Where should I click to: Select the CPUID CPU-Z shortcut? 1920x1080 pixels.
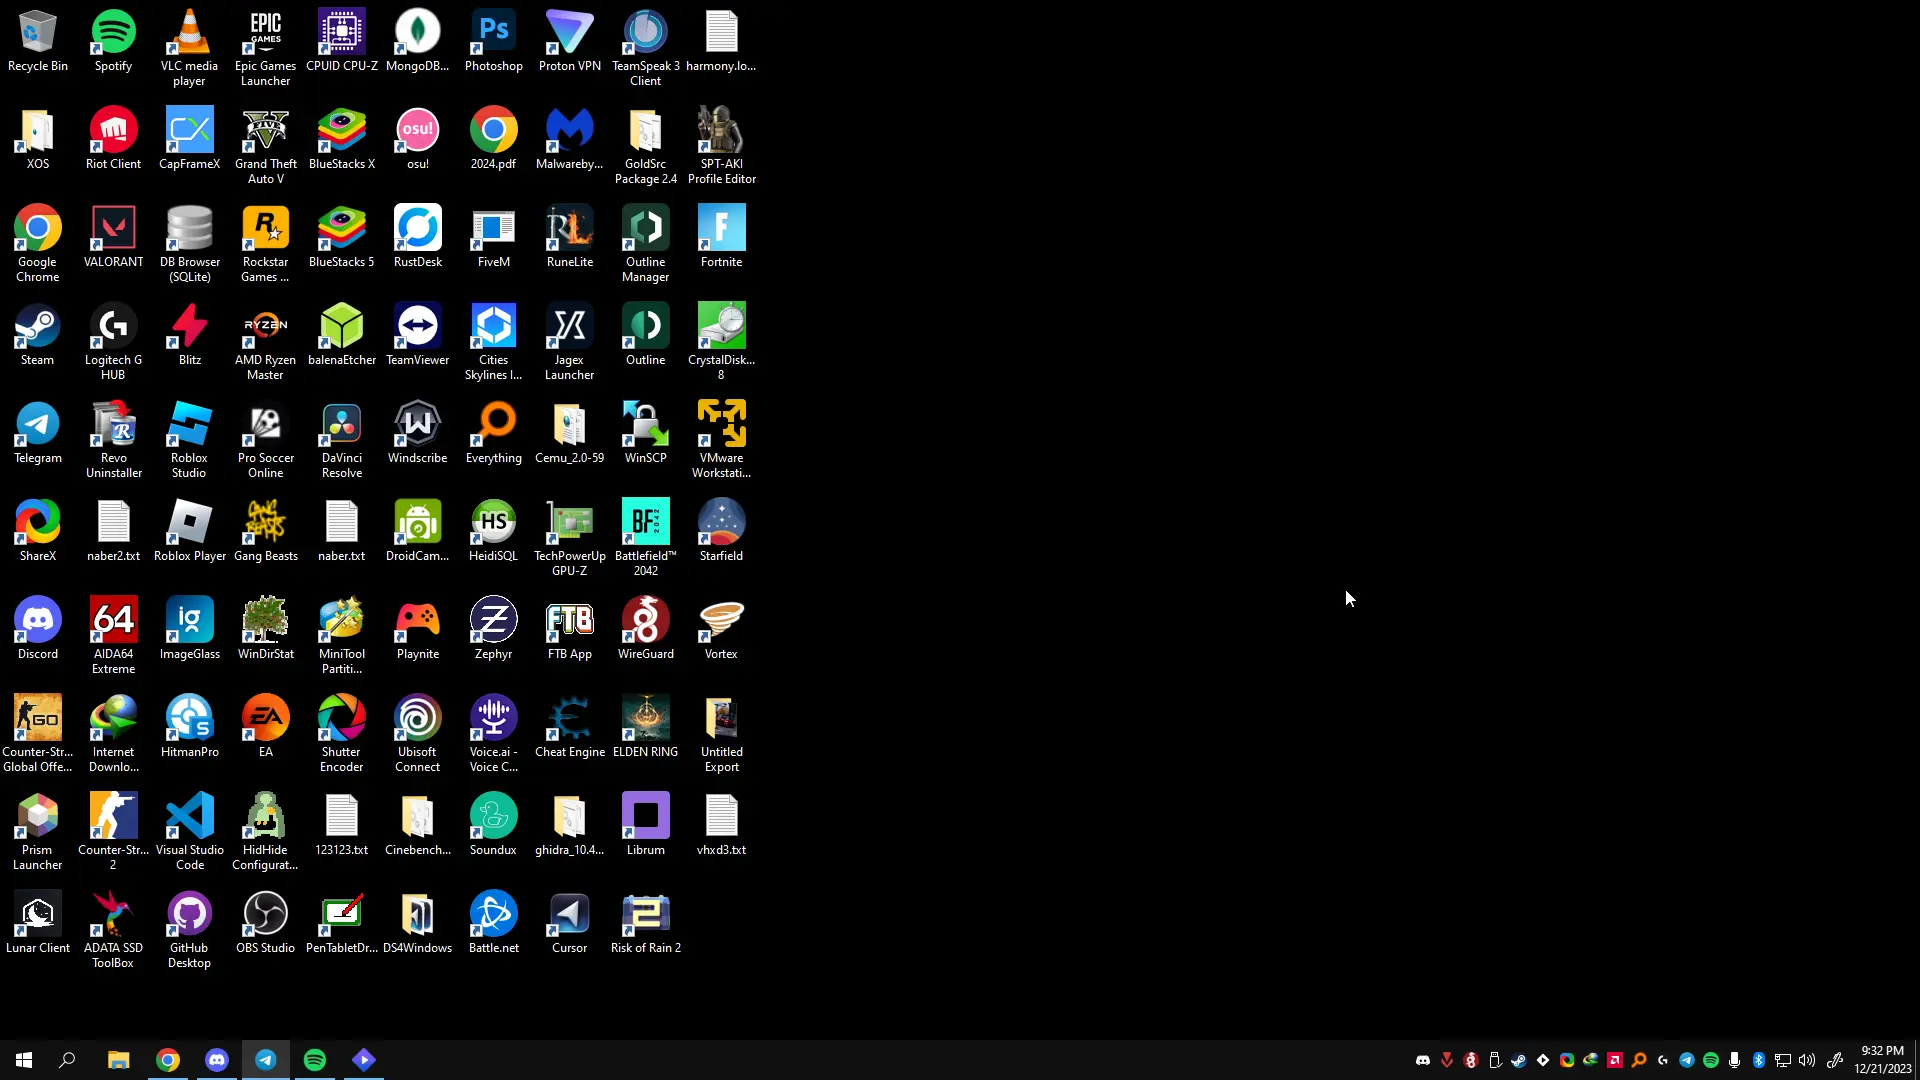(342, 42)
